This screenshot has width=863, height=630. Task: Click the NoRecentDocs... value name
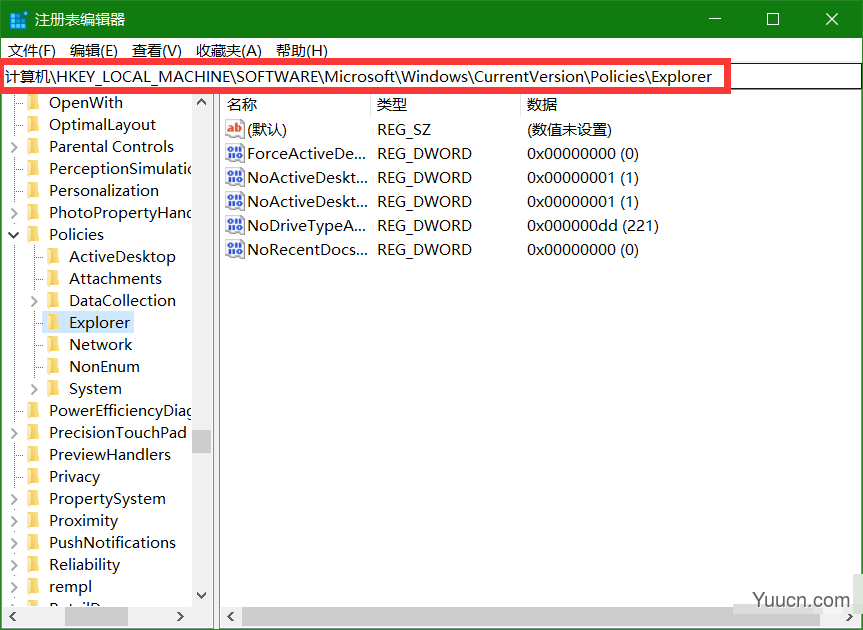click(307, 250)
